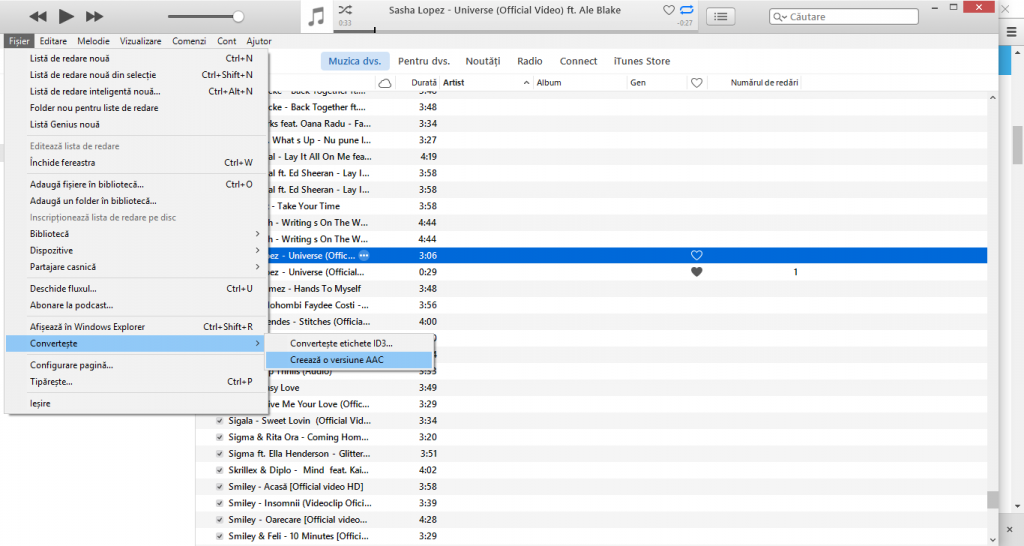The image size is (1024, 546).
Task: Expand the Partajare casnică submenu
Action: pos(136,267)
